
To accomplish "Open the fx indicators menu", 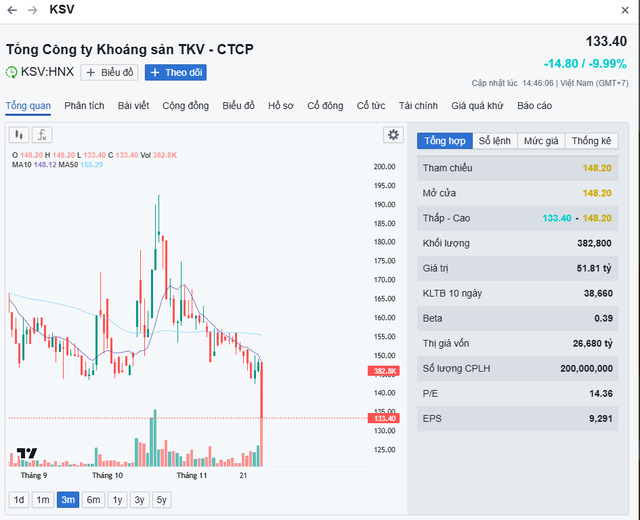I will [x=42, y=135].
